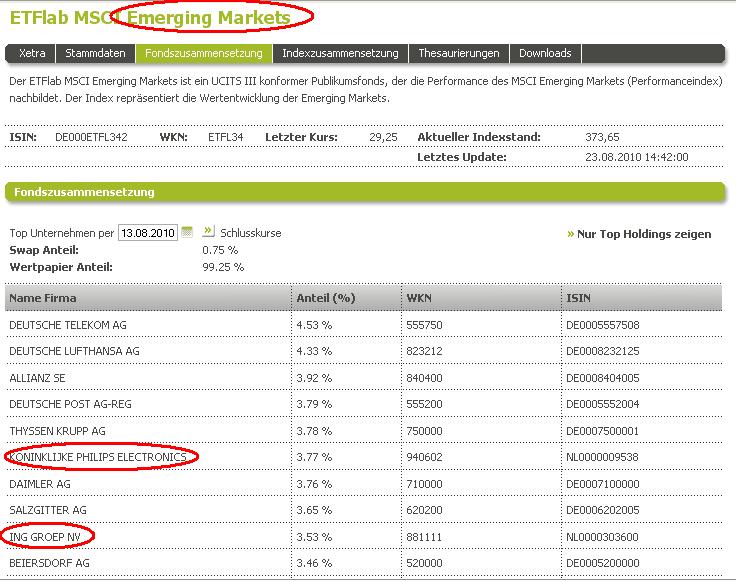Click Nur Top Holdings zeigen link
This screenshot has width=736, height=582.
click(x=644, y=234)
